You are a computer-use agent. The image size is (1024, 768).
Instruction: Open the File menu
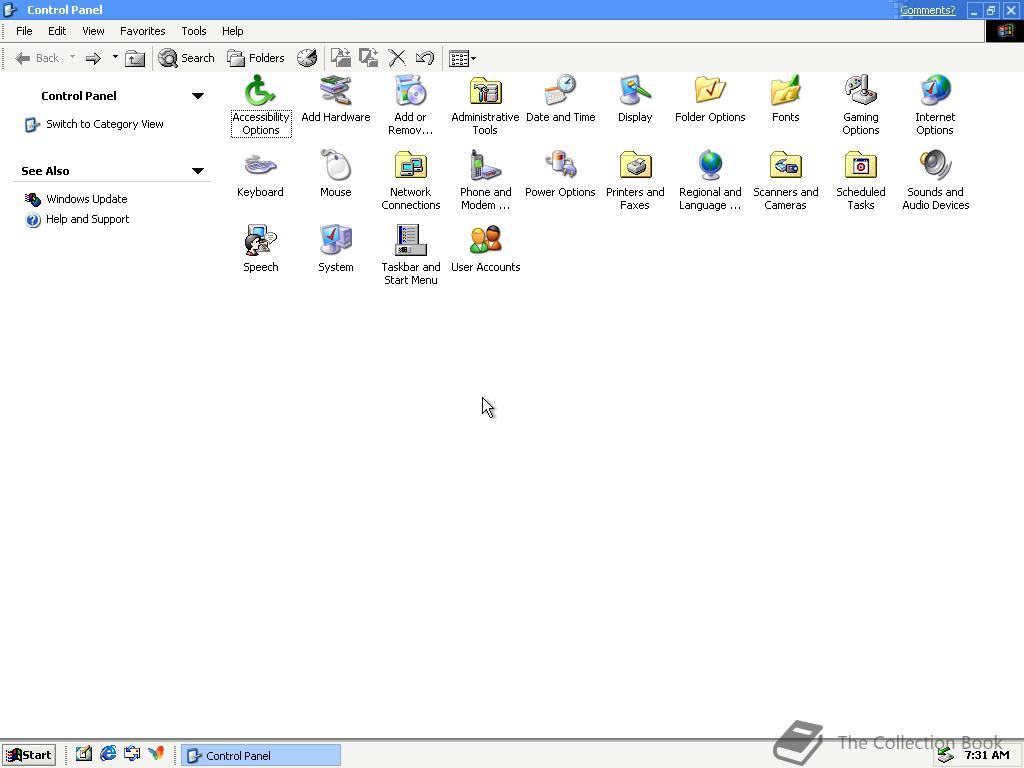click(x=24, y=31)
